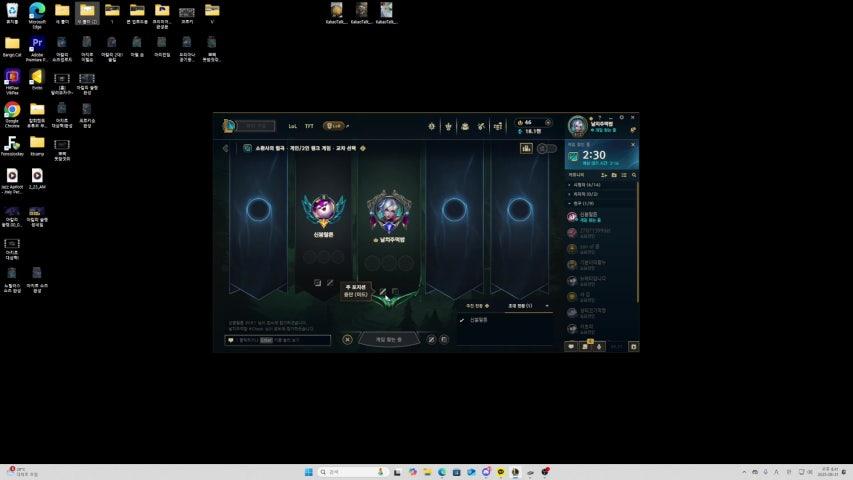Screen dimensions: 853x480
Task: Open Microsoft Edge desktop shortcut
Action: tap(37, 15)
